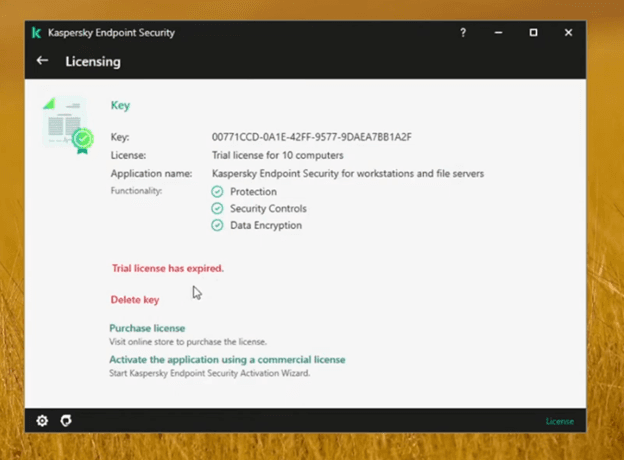Delete the expired license key

tap(135, 300)
